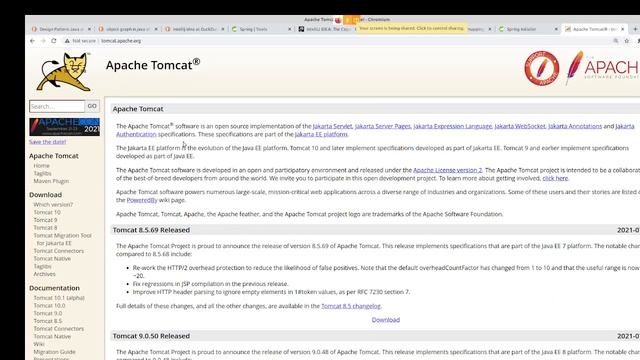Open Taglibs under Apache Tomcat section
Image resolution: width=640 pixels, height=360 pixels.
42,173
